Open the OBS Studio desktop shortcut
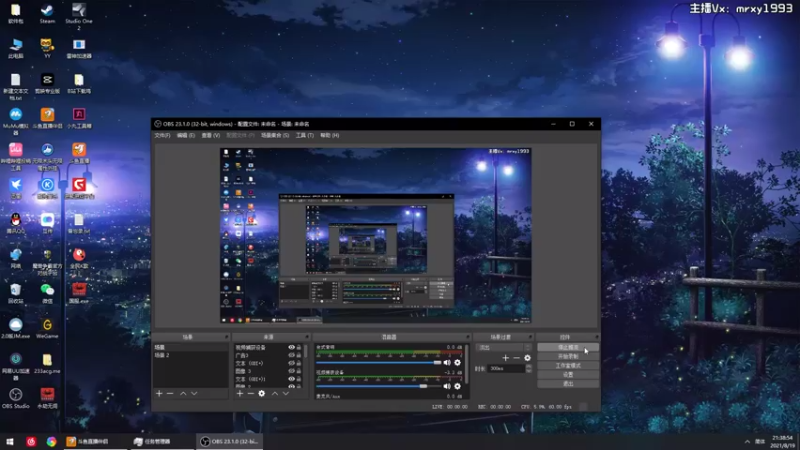800x450 pixels. click(x=15, y=399)
